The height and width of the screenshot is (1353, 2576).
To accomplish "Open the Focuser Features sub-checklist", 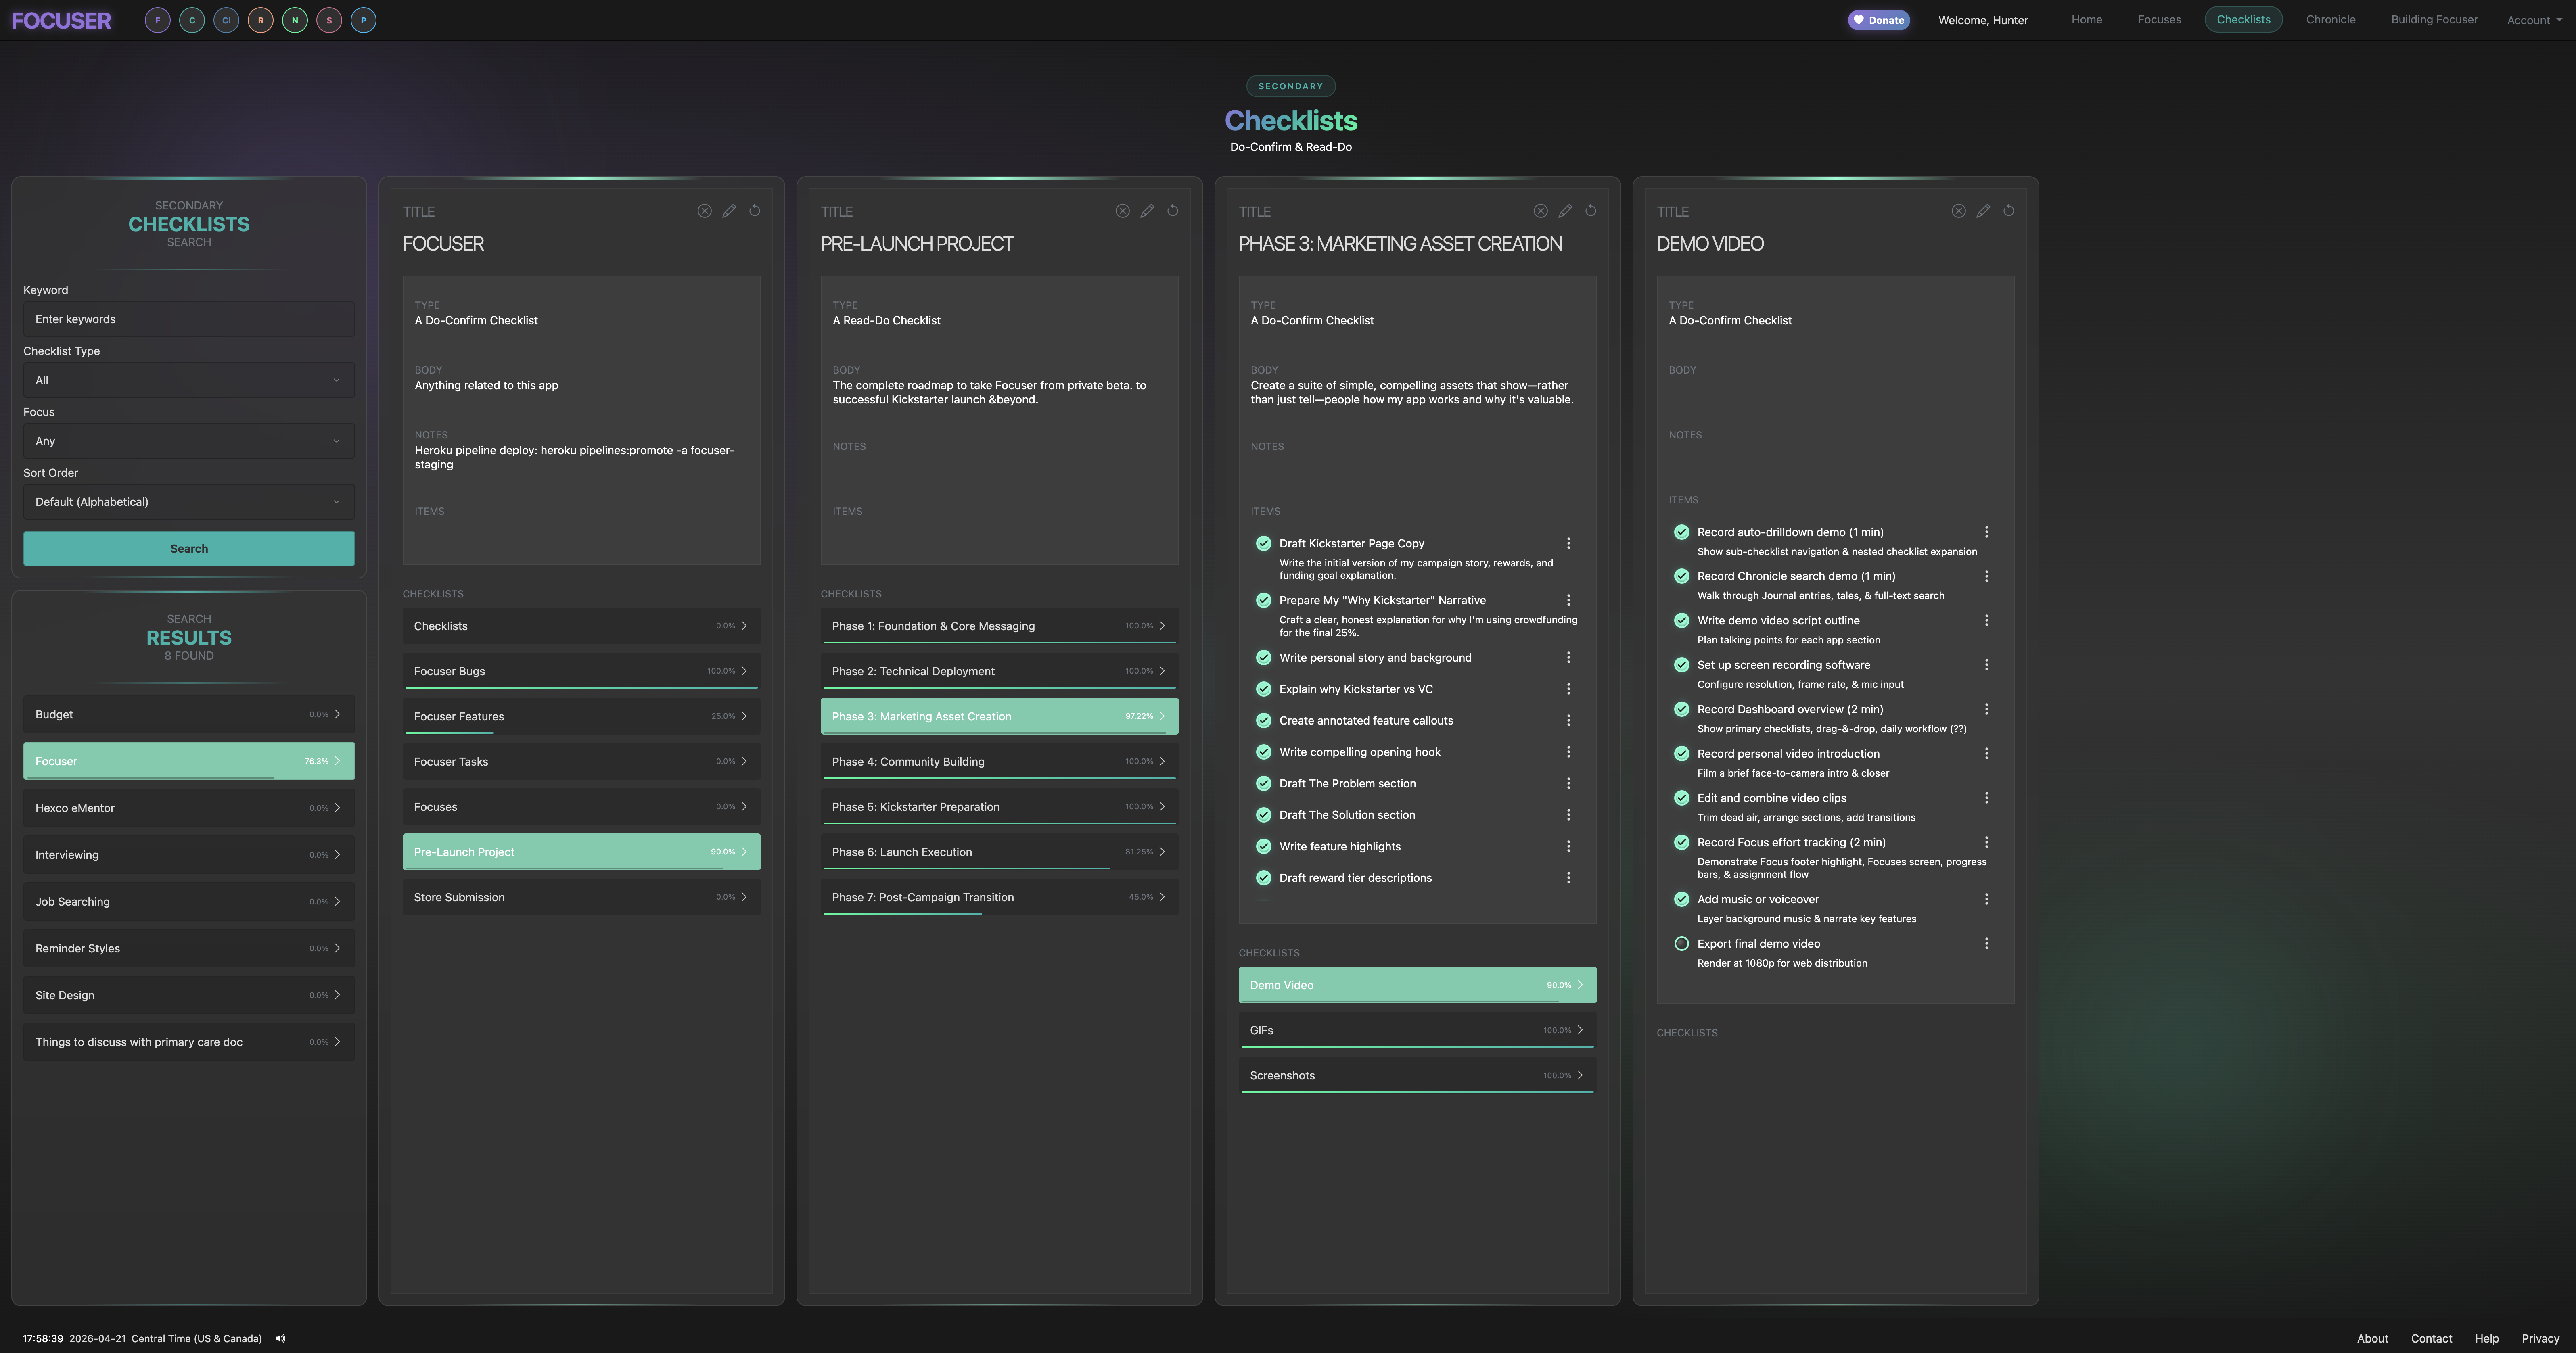I will 581,717.
